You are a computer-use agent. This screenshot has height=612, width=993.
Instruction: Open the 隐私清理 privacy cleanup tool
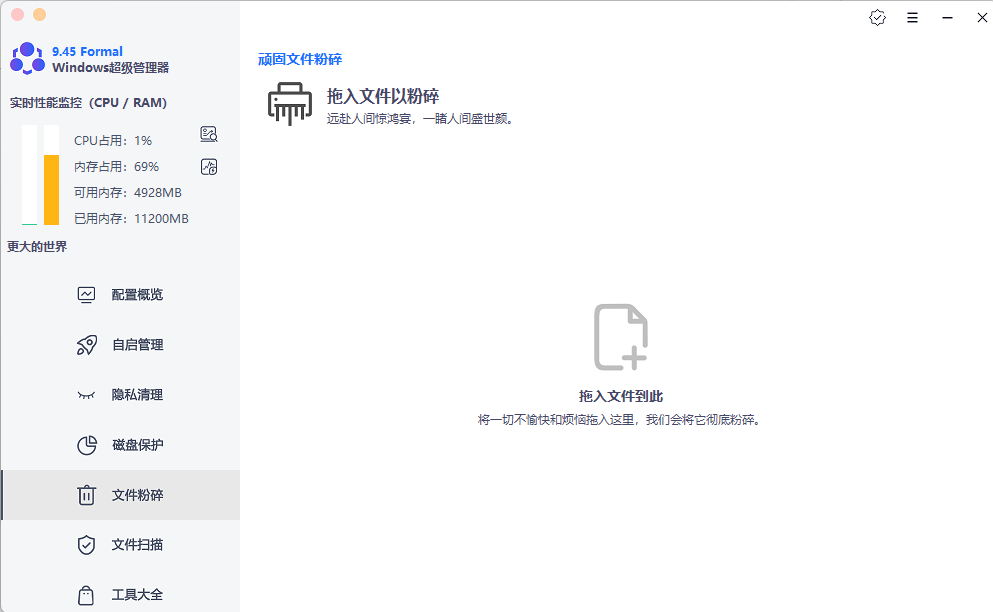135,394
